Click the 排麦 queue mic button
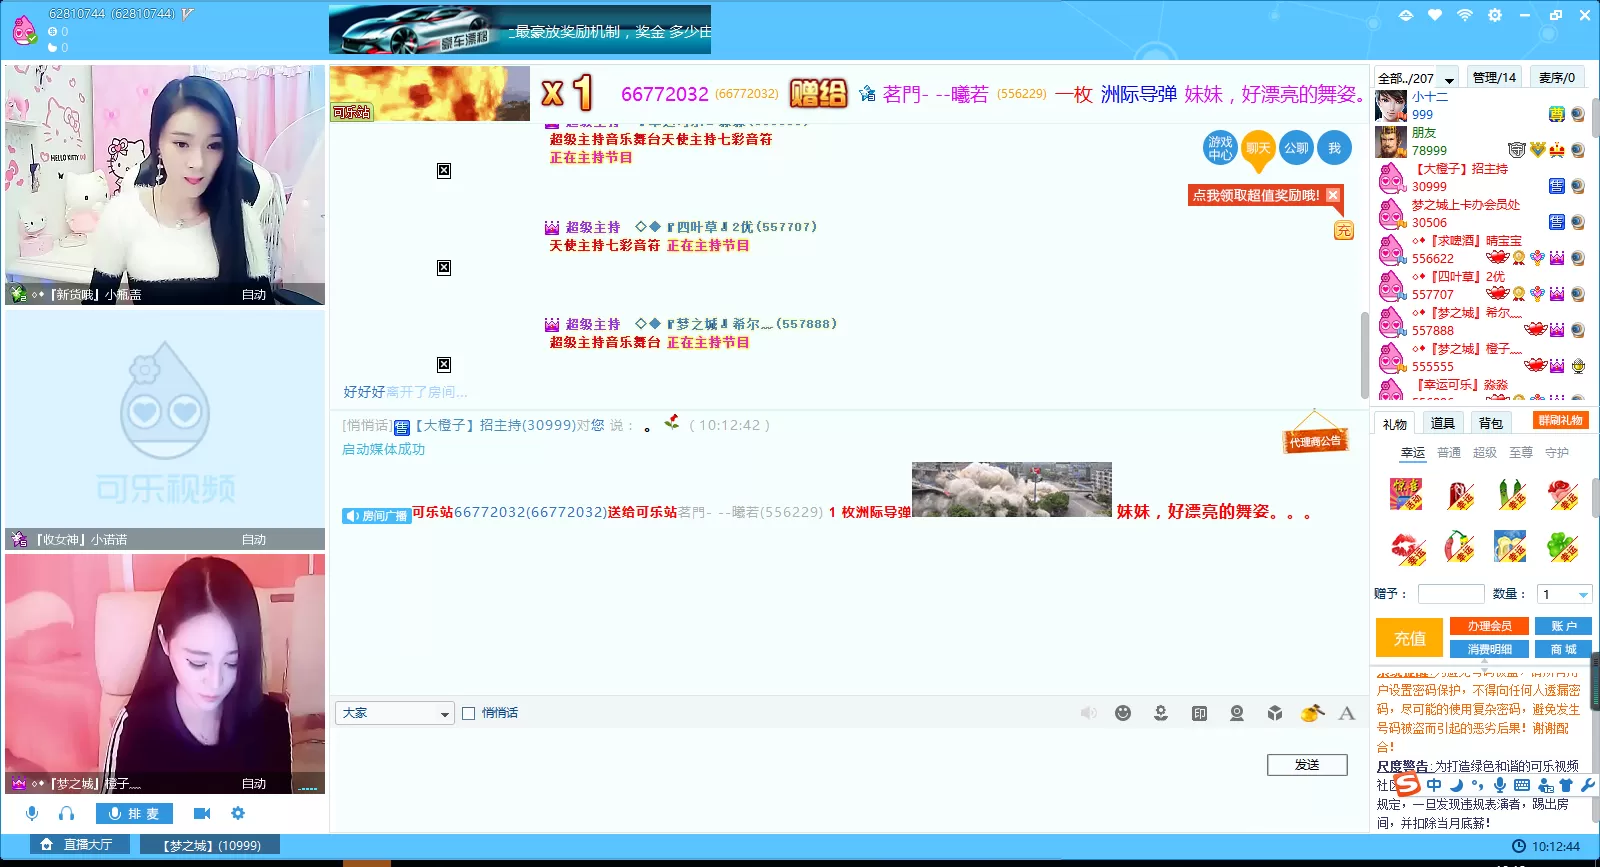The image size is (1600, 867). point(134,813)
